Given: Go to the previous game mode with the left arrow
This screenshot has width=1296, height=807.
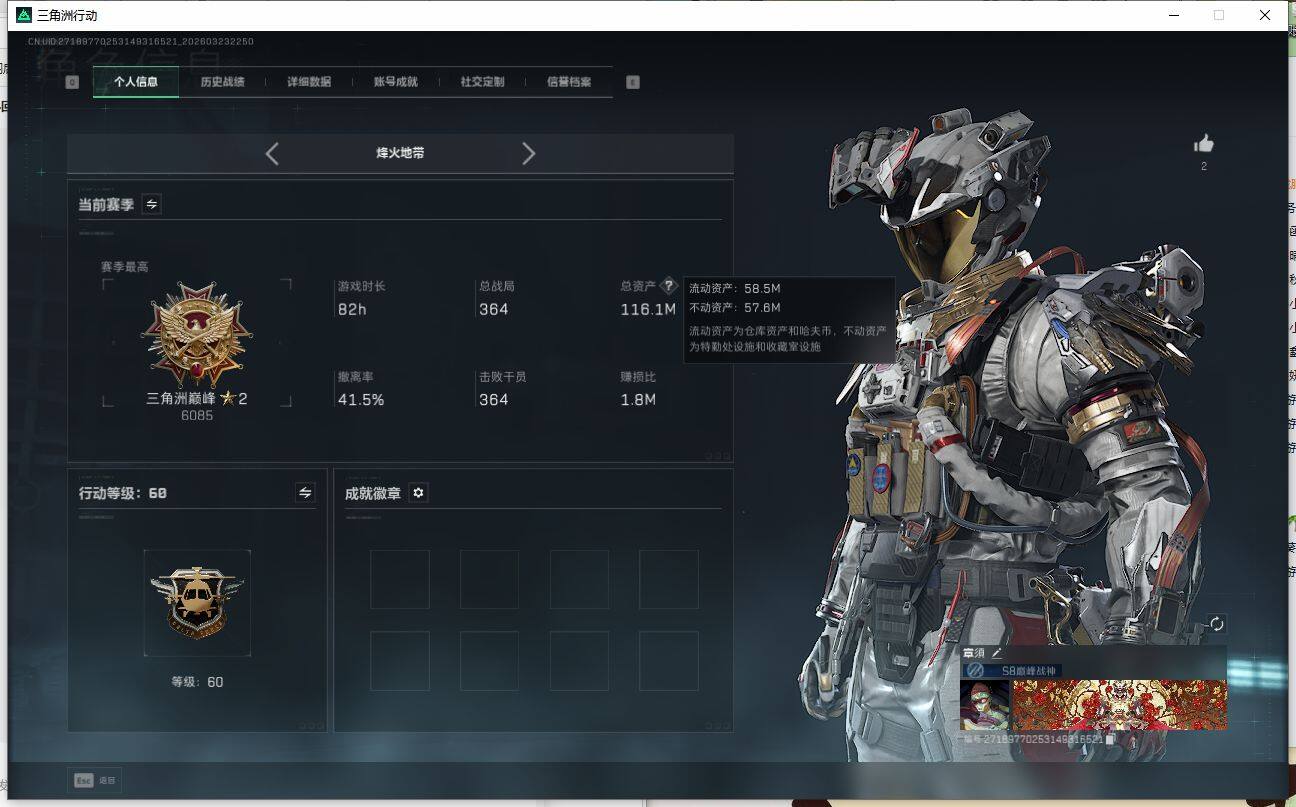Looking at the screenshot, I should [272, 153].
